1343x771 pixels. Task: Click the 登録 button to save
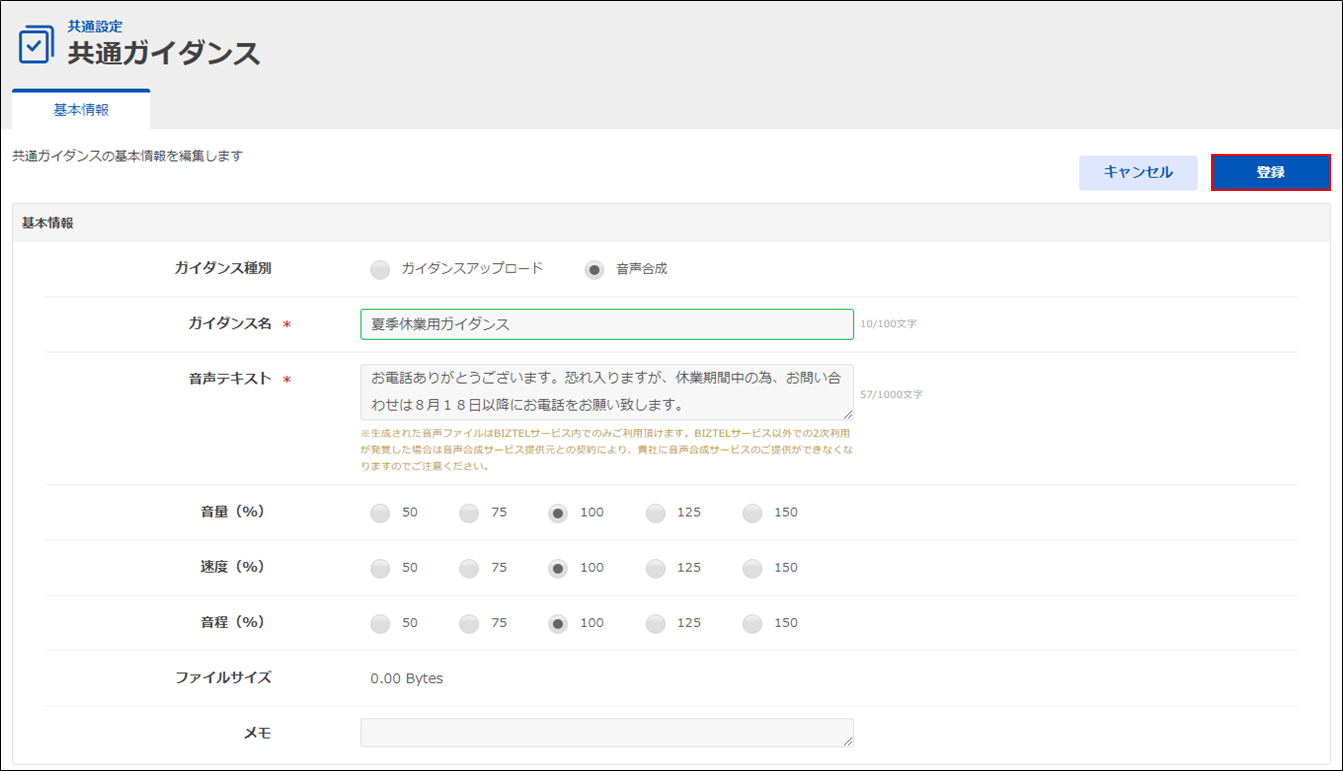(1270, 172)
